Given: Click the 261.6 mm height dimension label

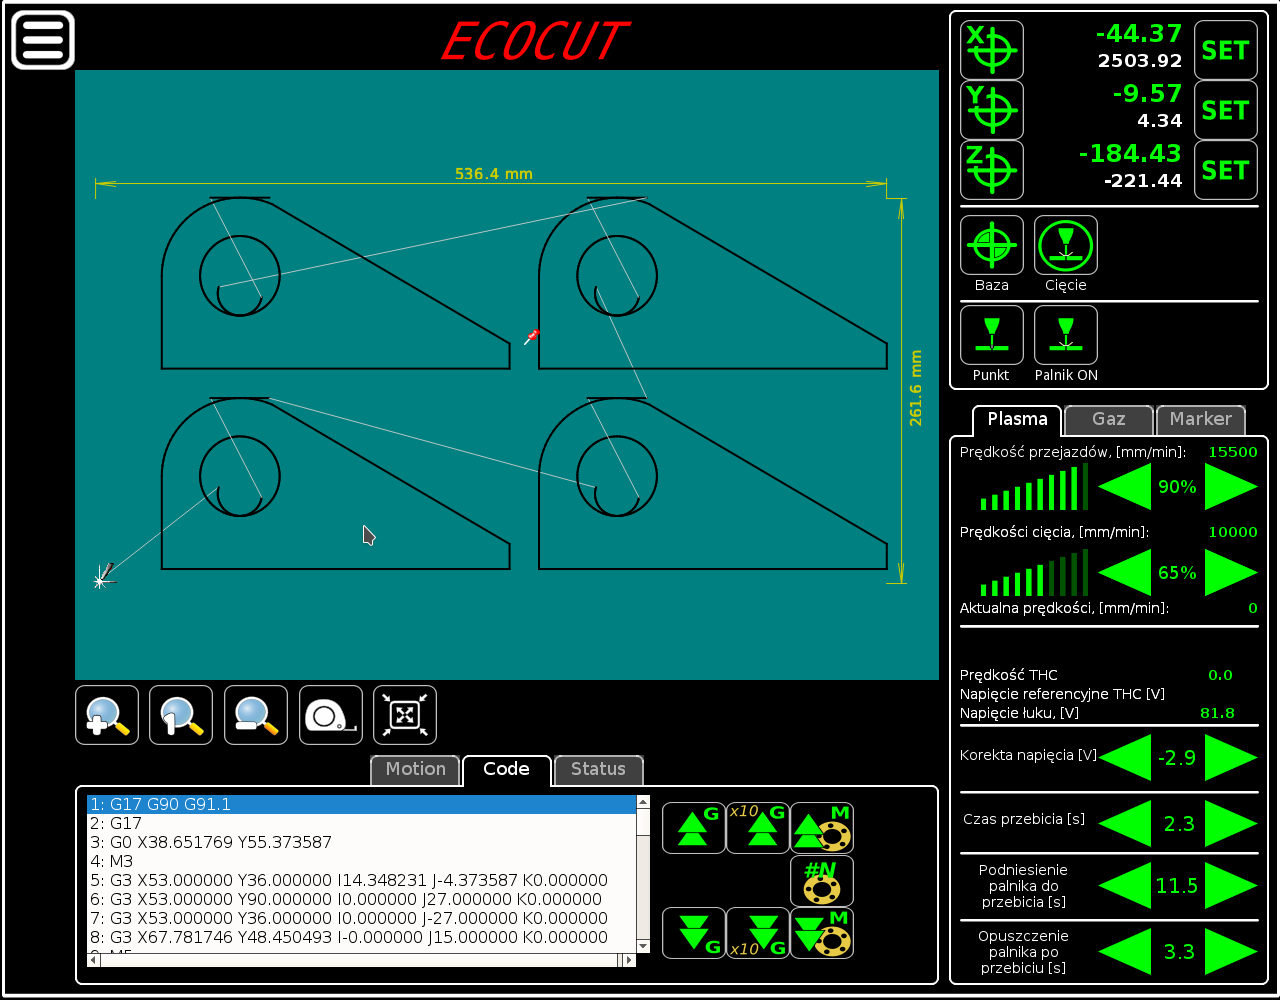Looking at the screenshot, I should [x=916, y=388].
